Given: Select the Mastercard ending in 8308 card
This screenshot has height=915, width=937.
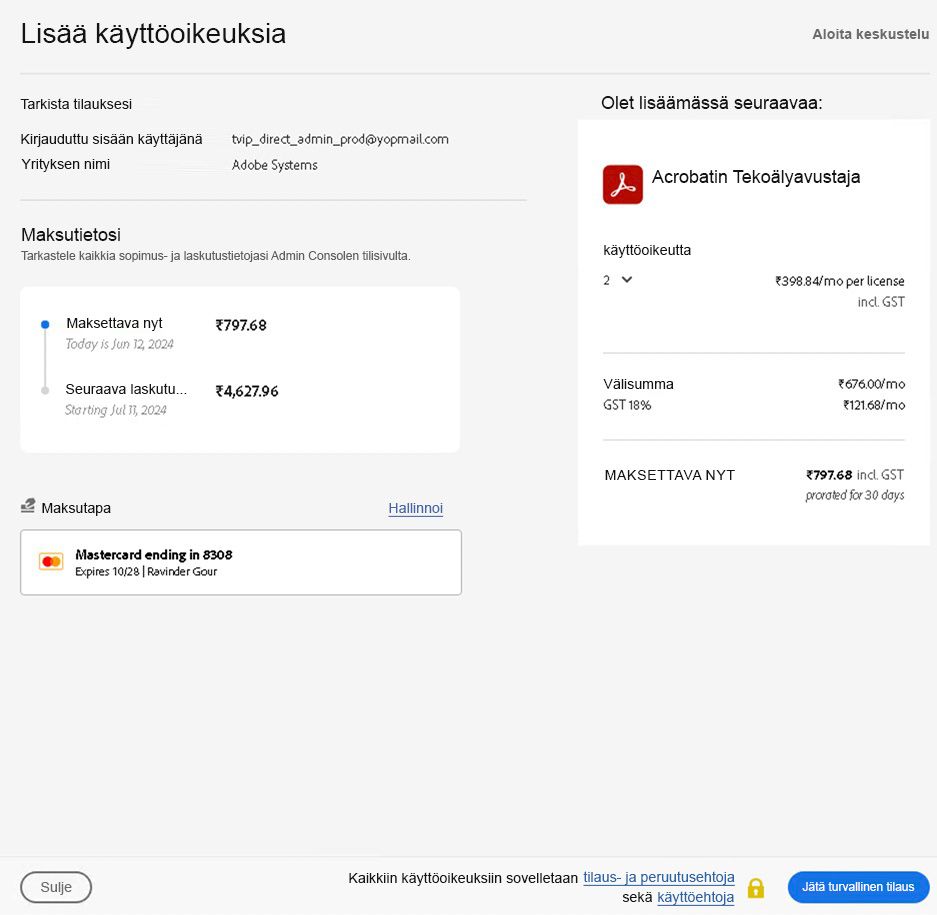Looking at the screenshot, I should [x=240, y=562].
